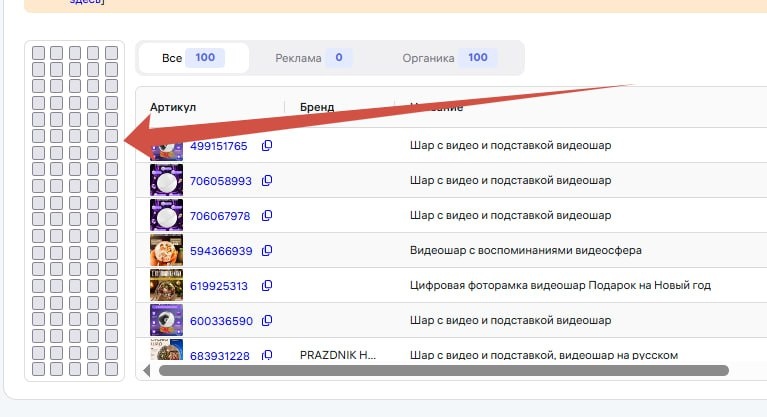This screenshot has width=767, height=417.
Task: Select the PRAZDNIK H... brand cell
Action: coord(338,355)
